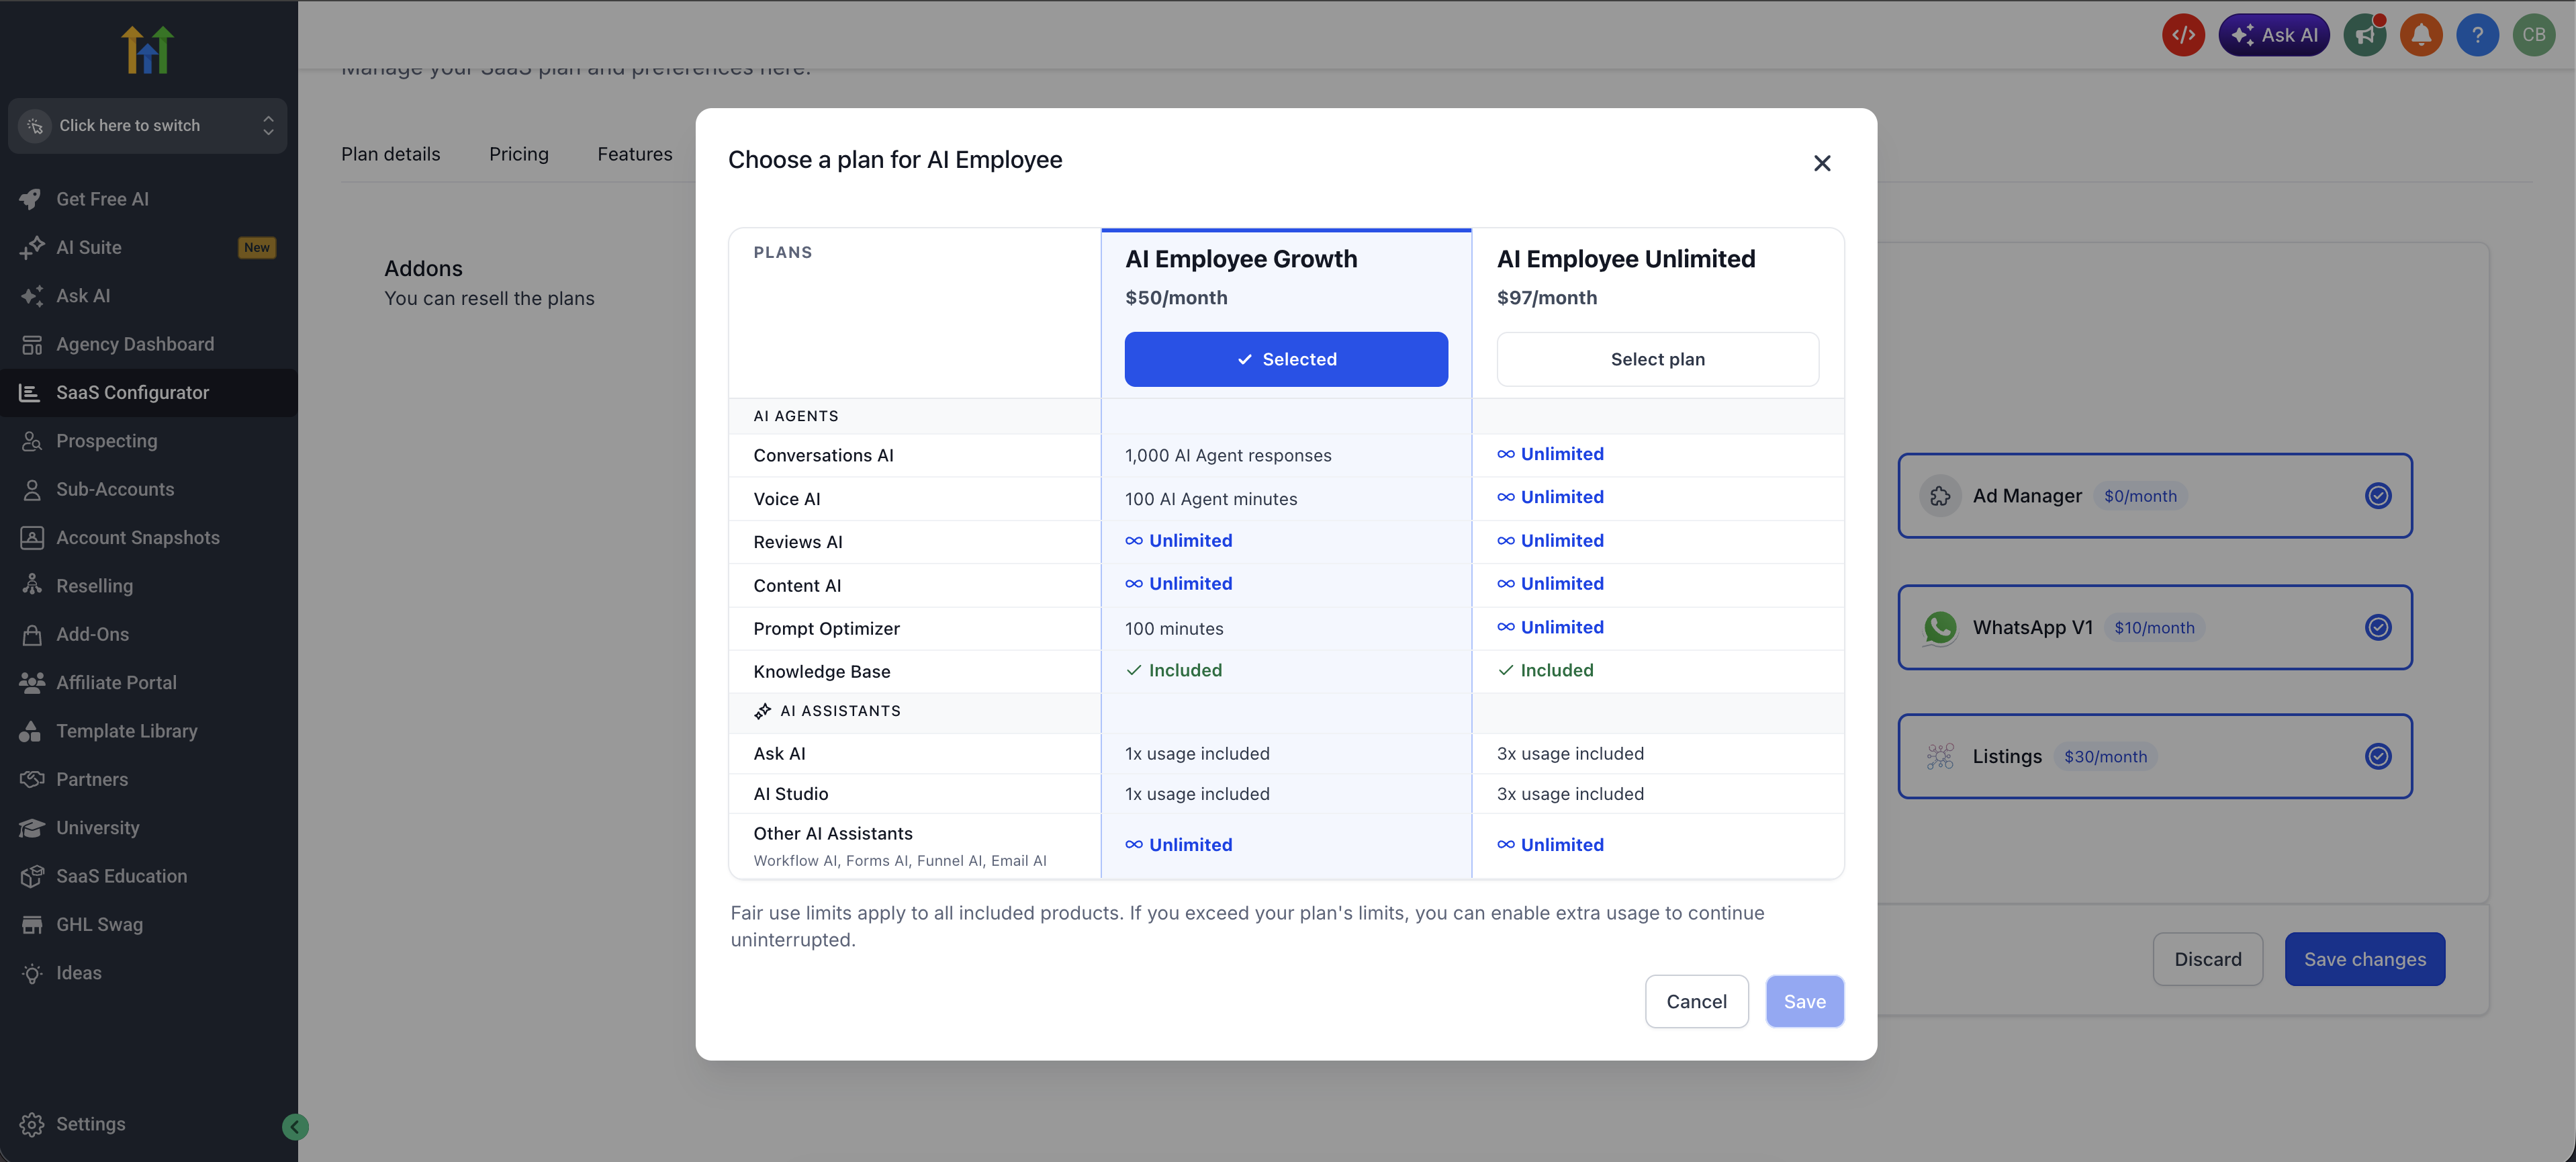Open the Prospecting icon
This screenshot has height=1162, width=2576.
[x=31, y=441]
